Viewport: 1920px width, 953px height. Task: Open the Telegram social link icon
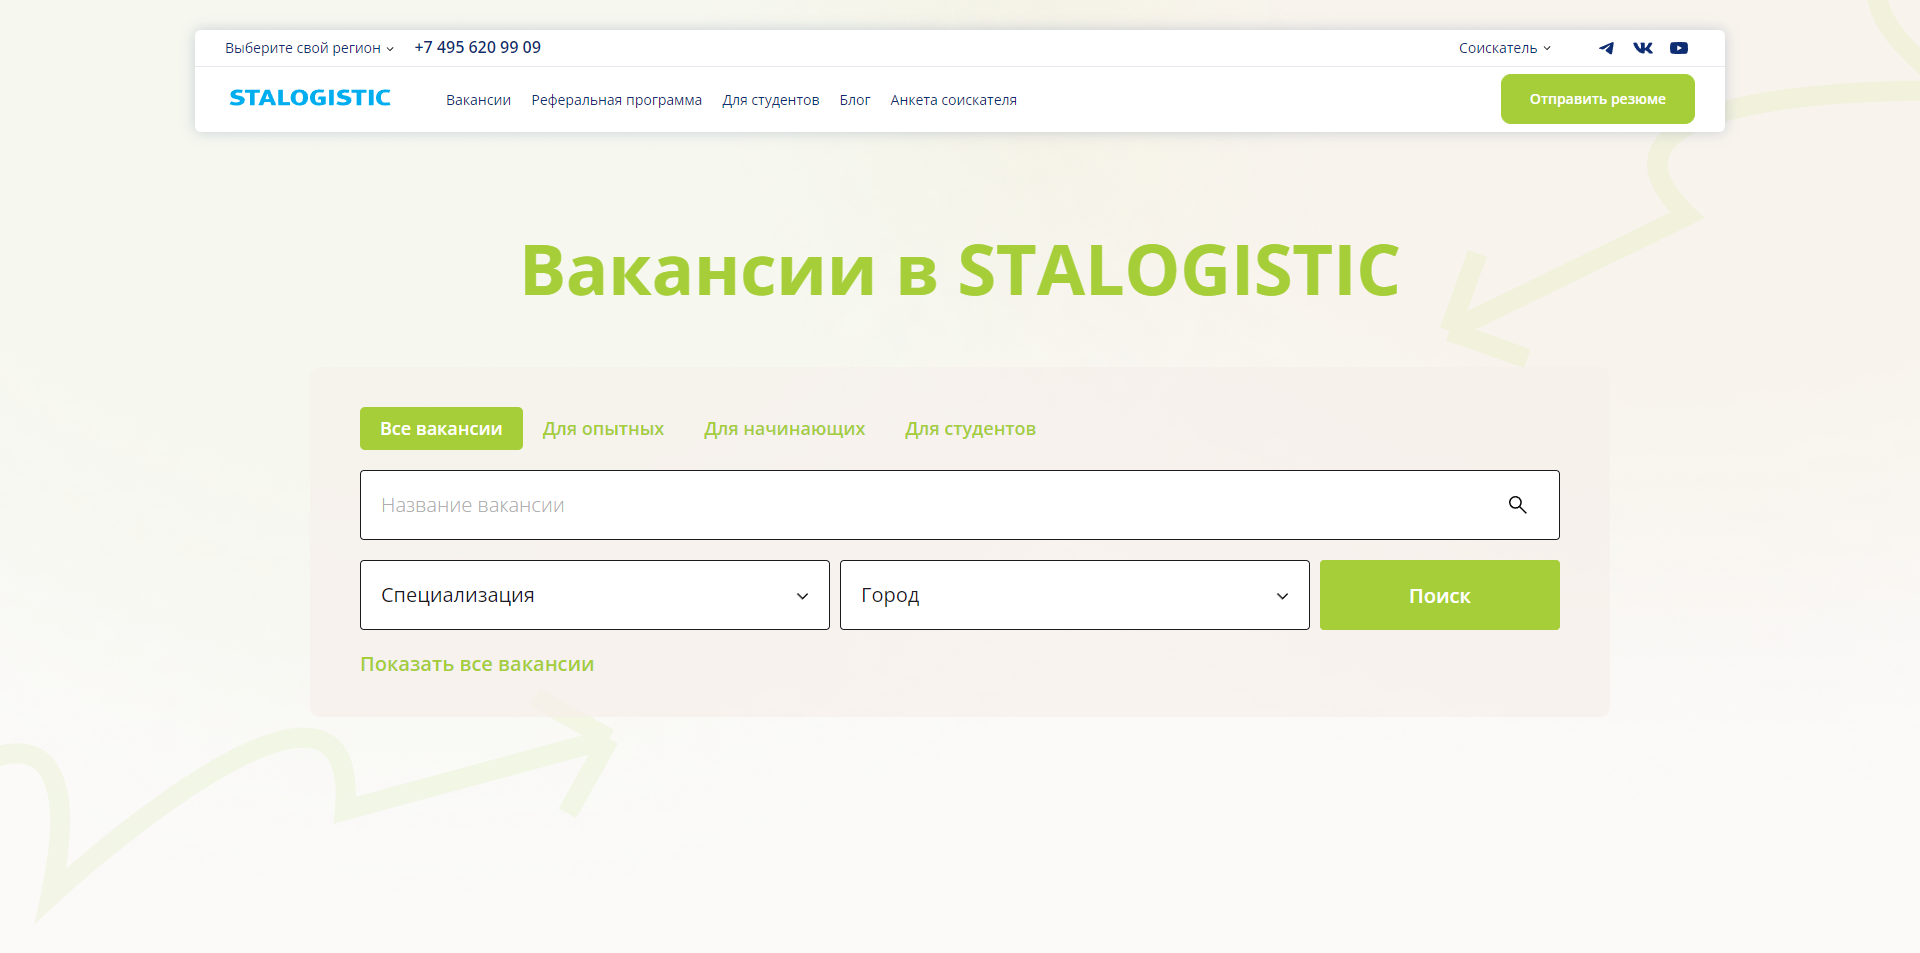(x=1606, y=48)
